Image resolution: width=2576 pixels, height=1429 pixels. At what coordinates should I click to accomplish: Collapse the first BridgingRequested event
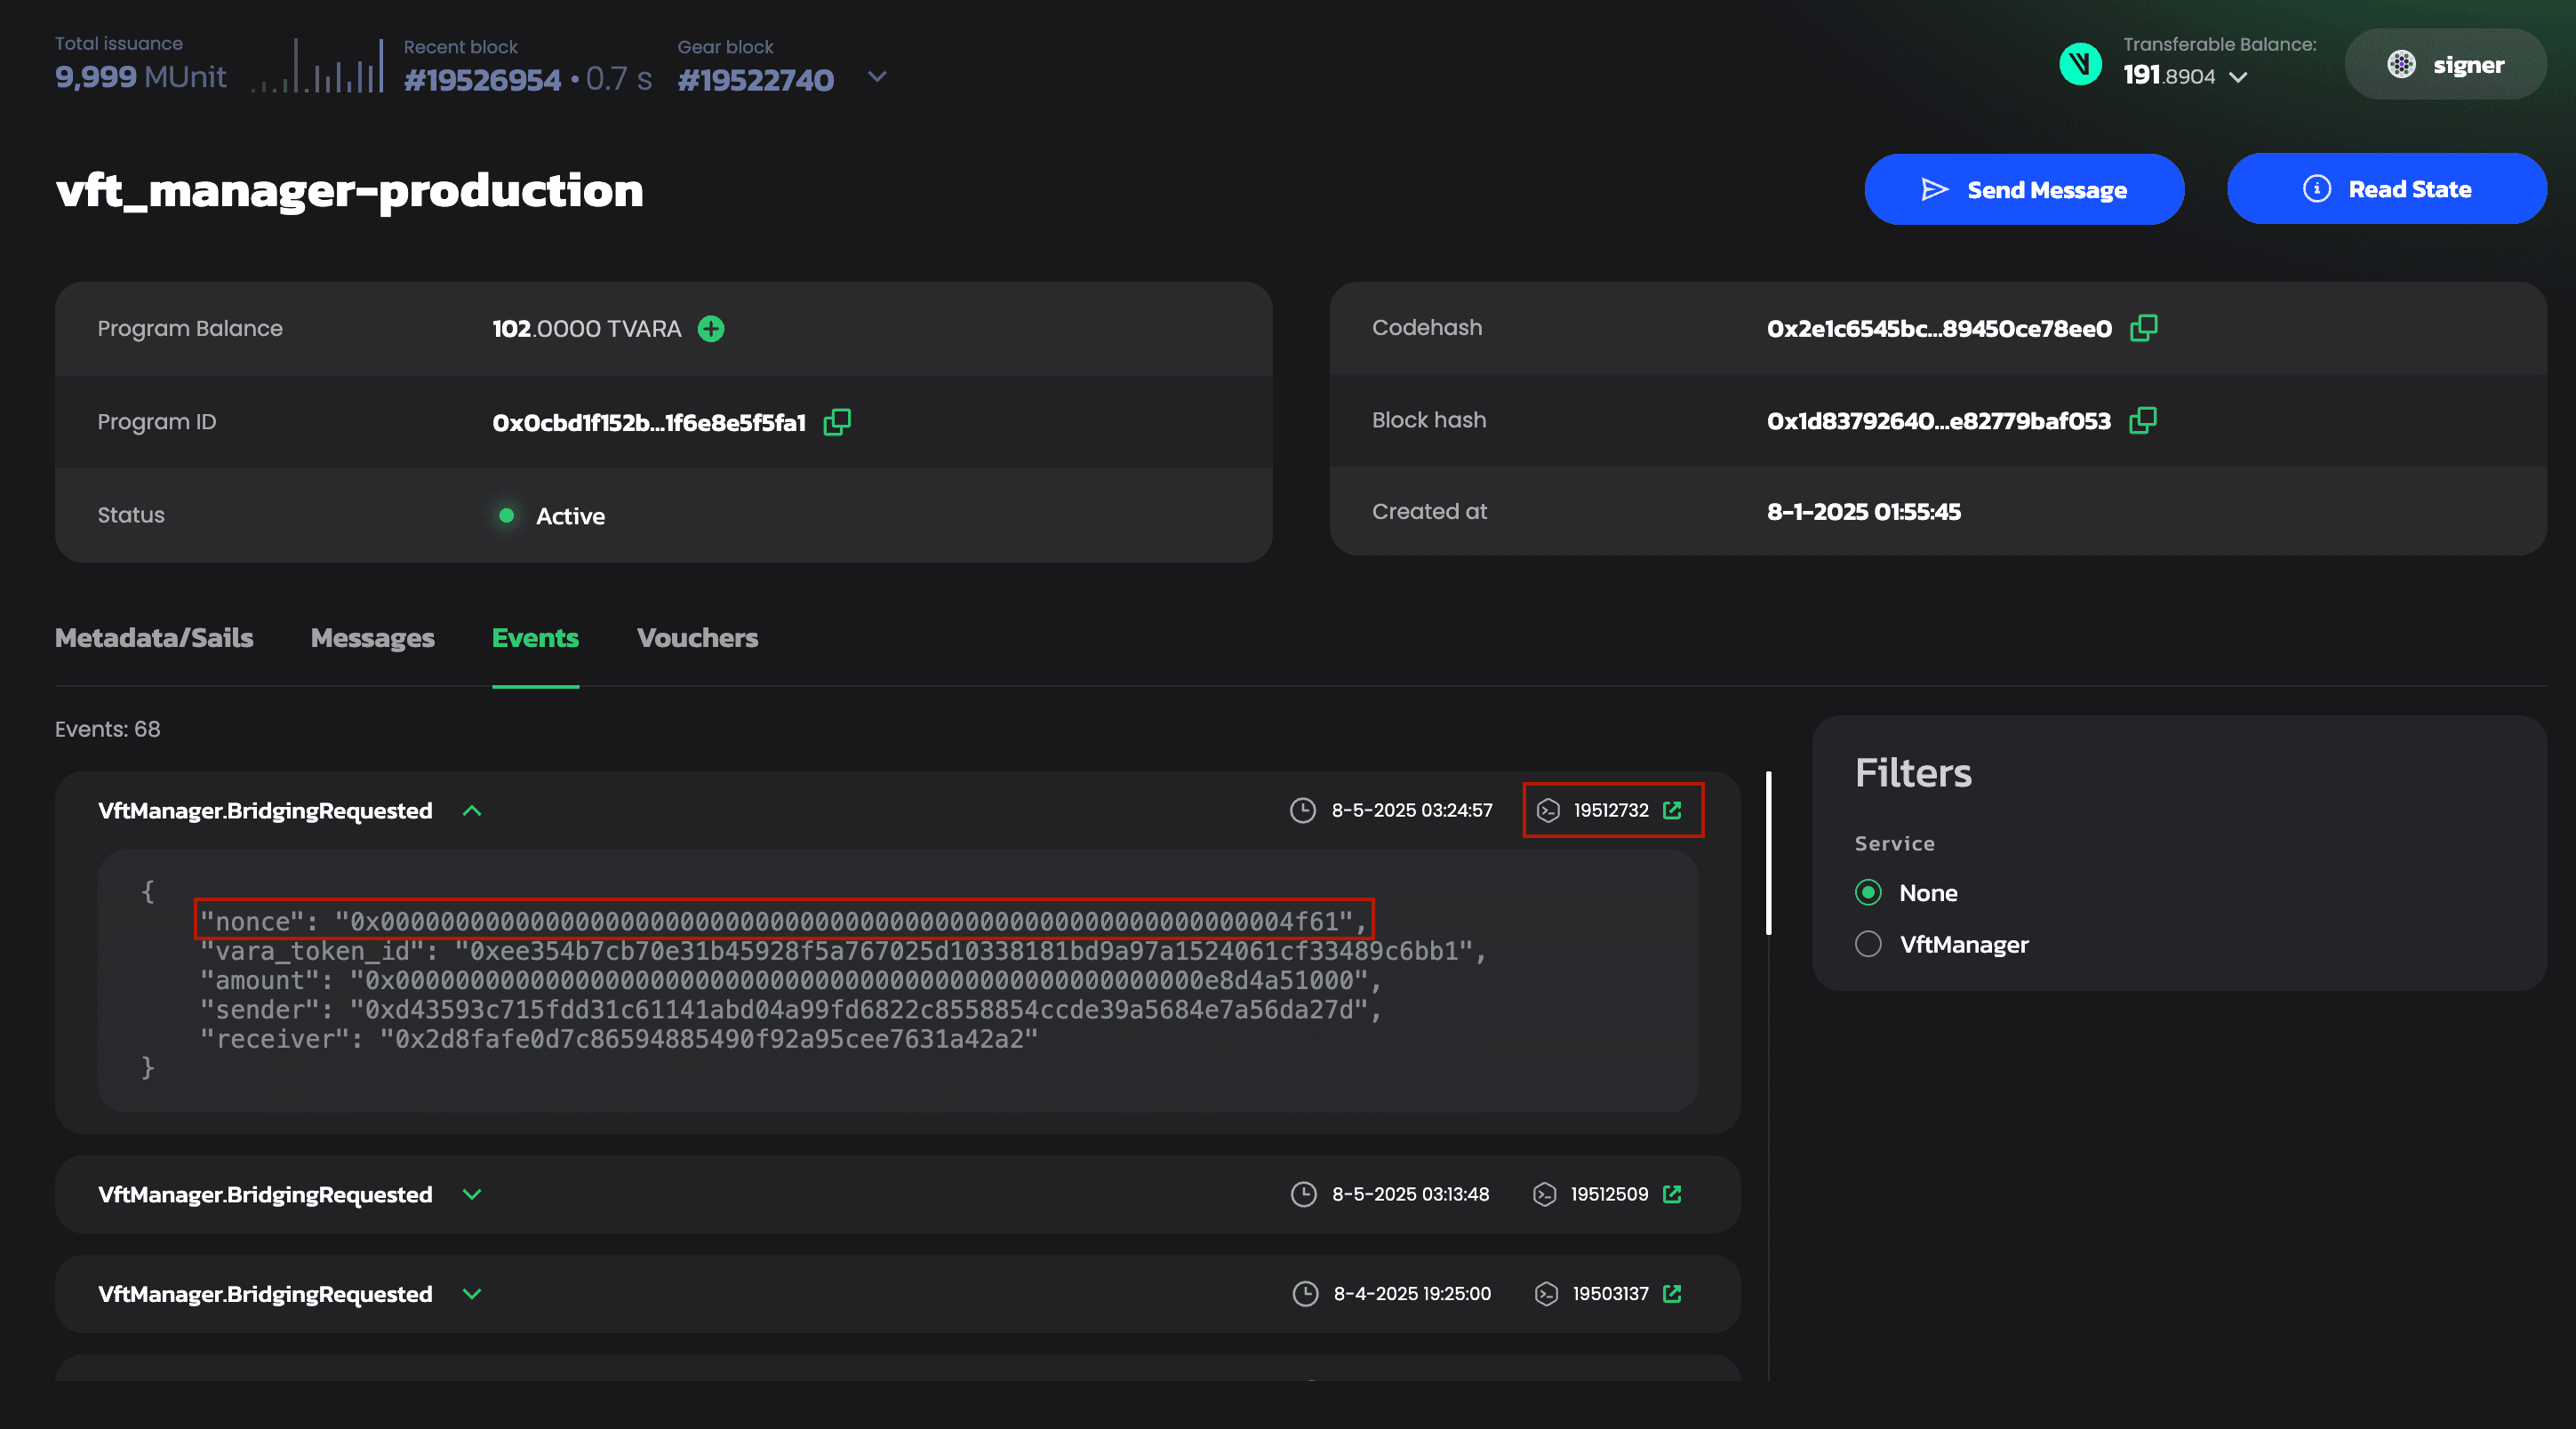[472, 811]
